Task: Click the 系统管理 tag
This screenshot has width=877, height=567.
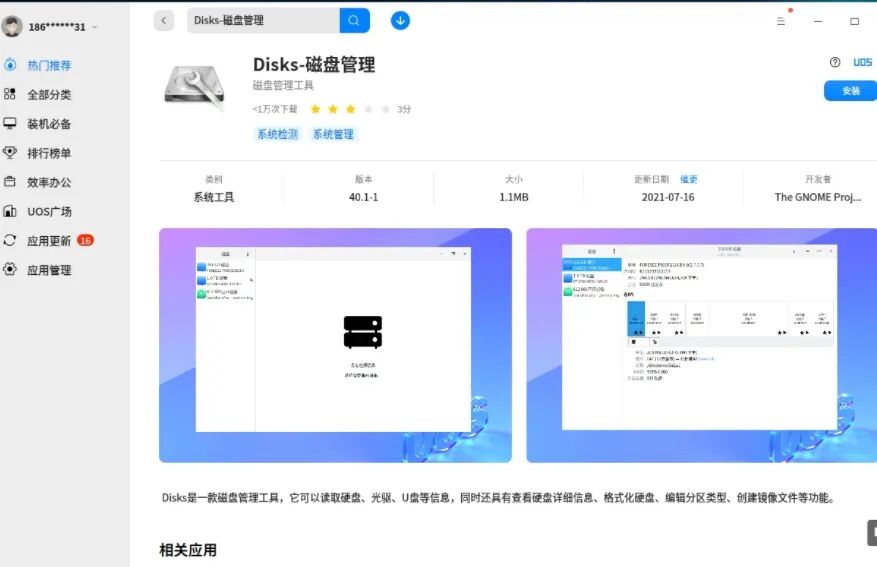Action: click(x=333, y=134)
